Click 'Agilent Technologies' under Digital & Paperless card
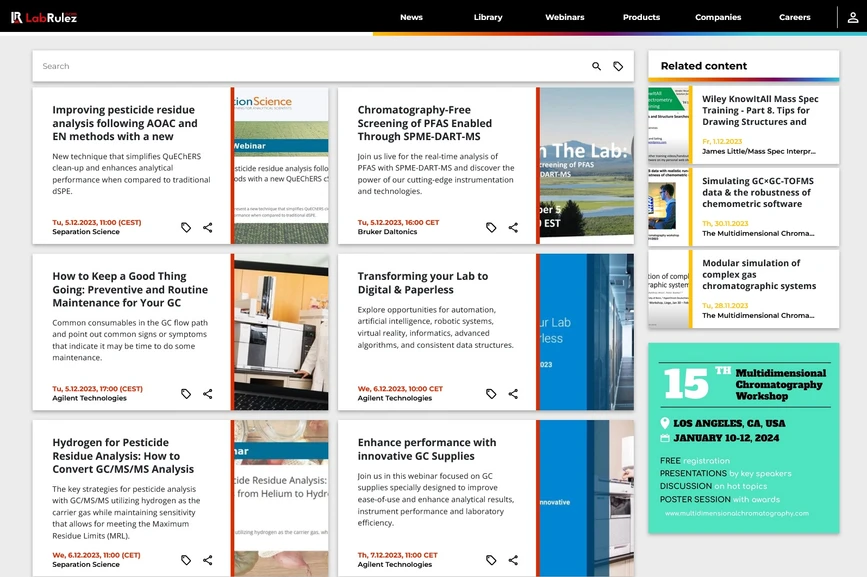This screenshot has width=867, height=577. click(x=394, y=398)
